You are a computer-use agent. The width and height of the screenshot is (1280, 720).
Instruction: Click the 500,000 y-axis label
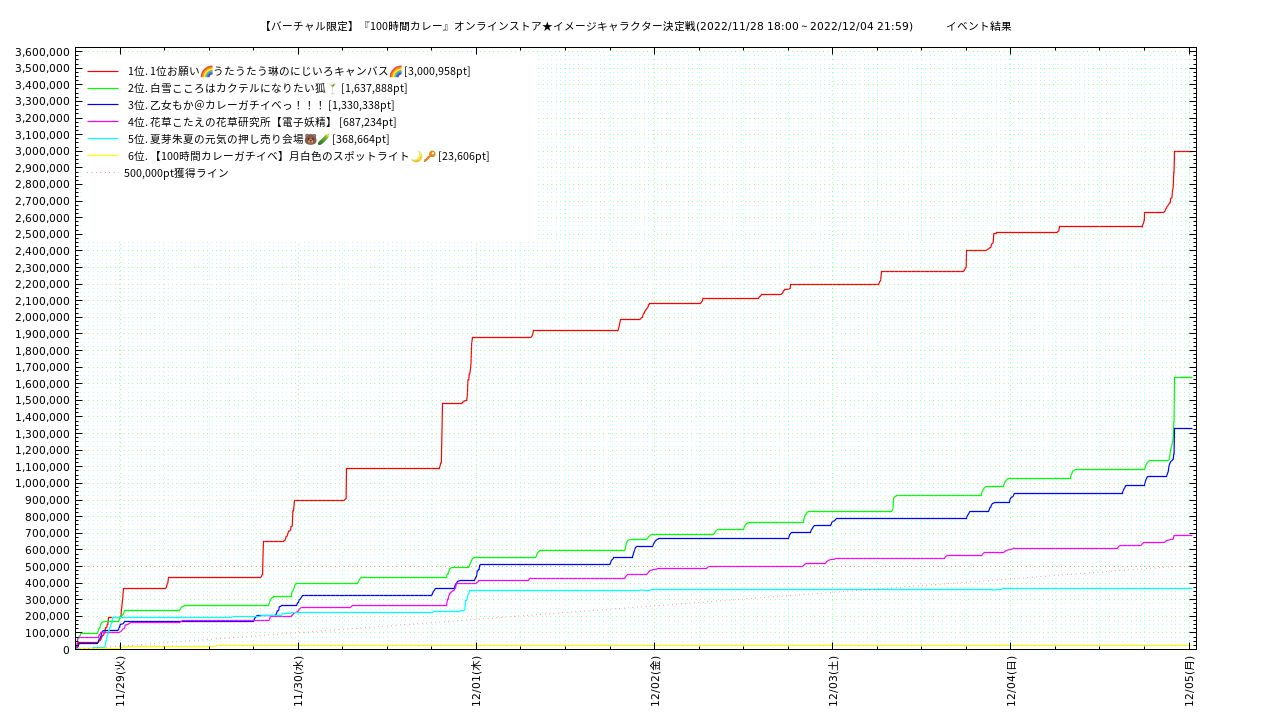pos(48,567)
